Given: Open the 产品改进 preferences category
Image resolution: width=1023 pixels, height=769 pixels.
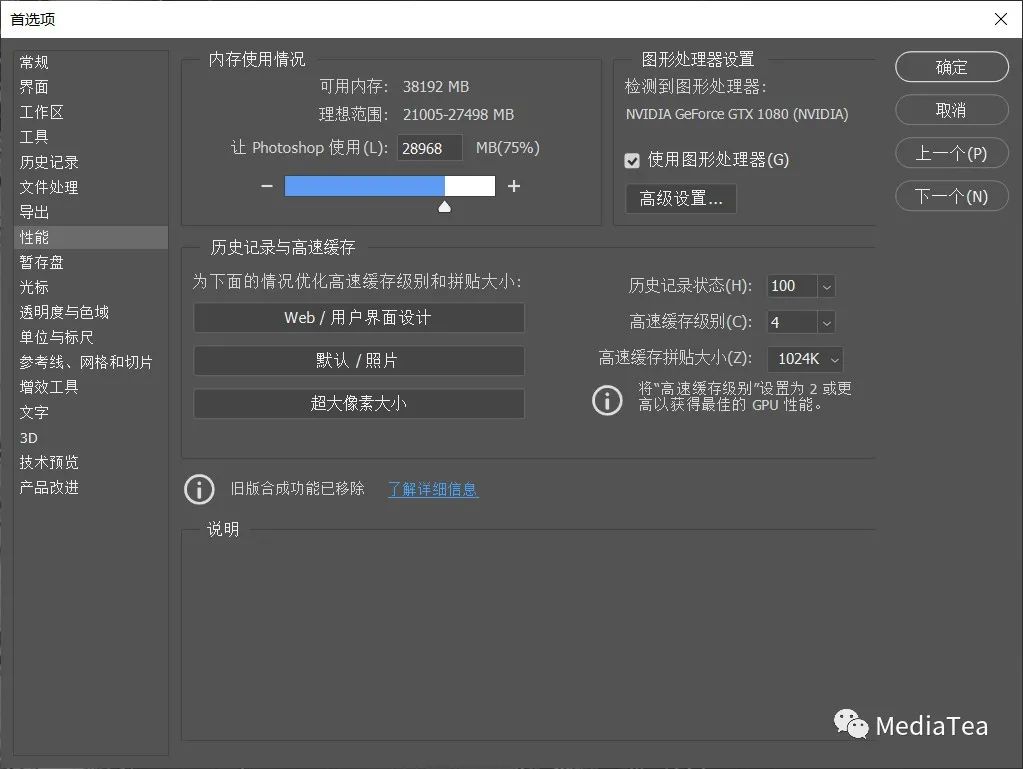Looking at the screenshot, I should coord(49,487).
